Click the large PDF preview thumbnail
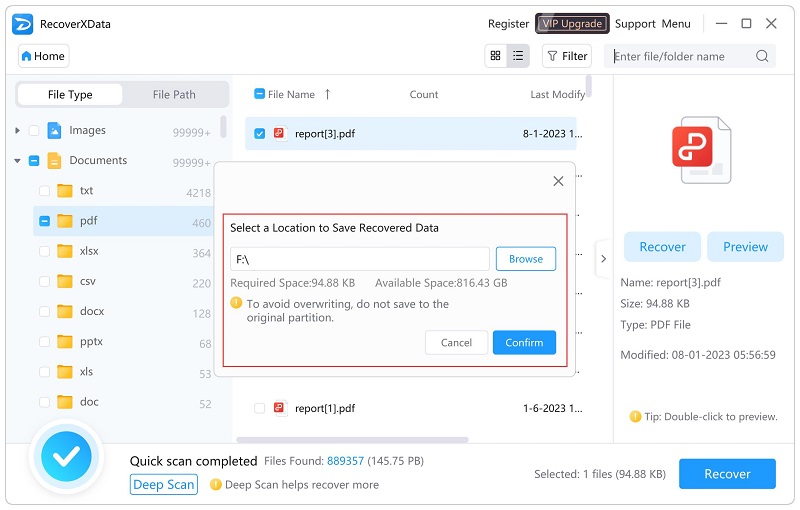The image size is (800, 510). click(700, 150)
